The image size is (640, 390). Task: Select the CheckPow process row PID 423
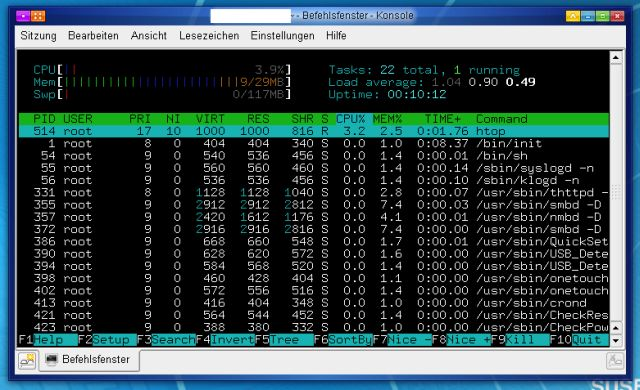pos(314,327)
